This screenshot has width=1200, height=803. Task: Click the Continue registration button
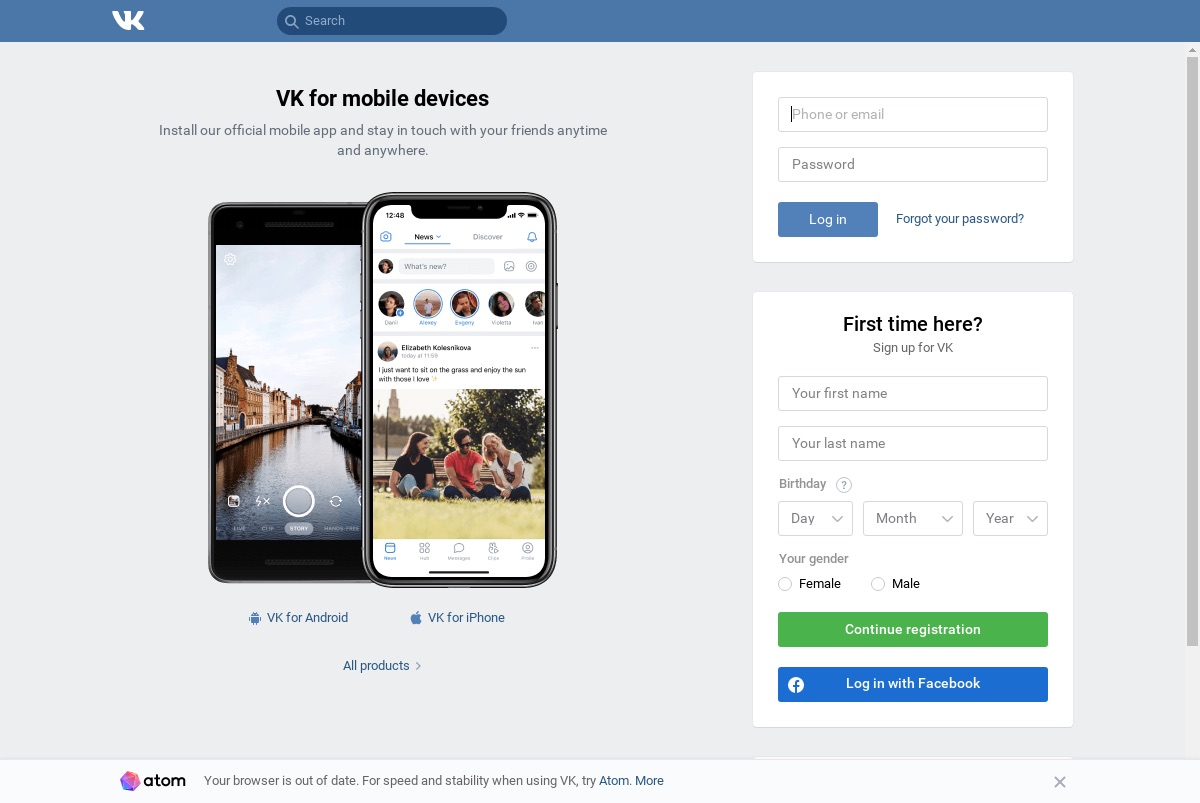(x=913, y=630)
